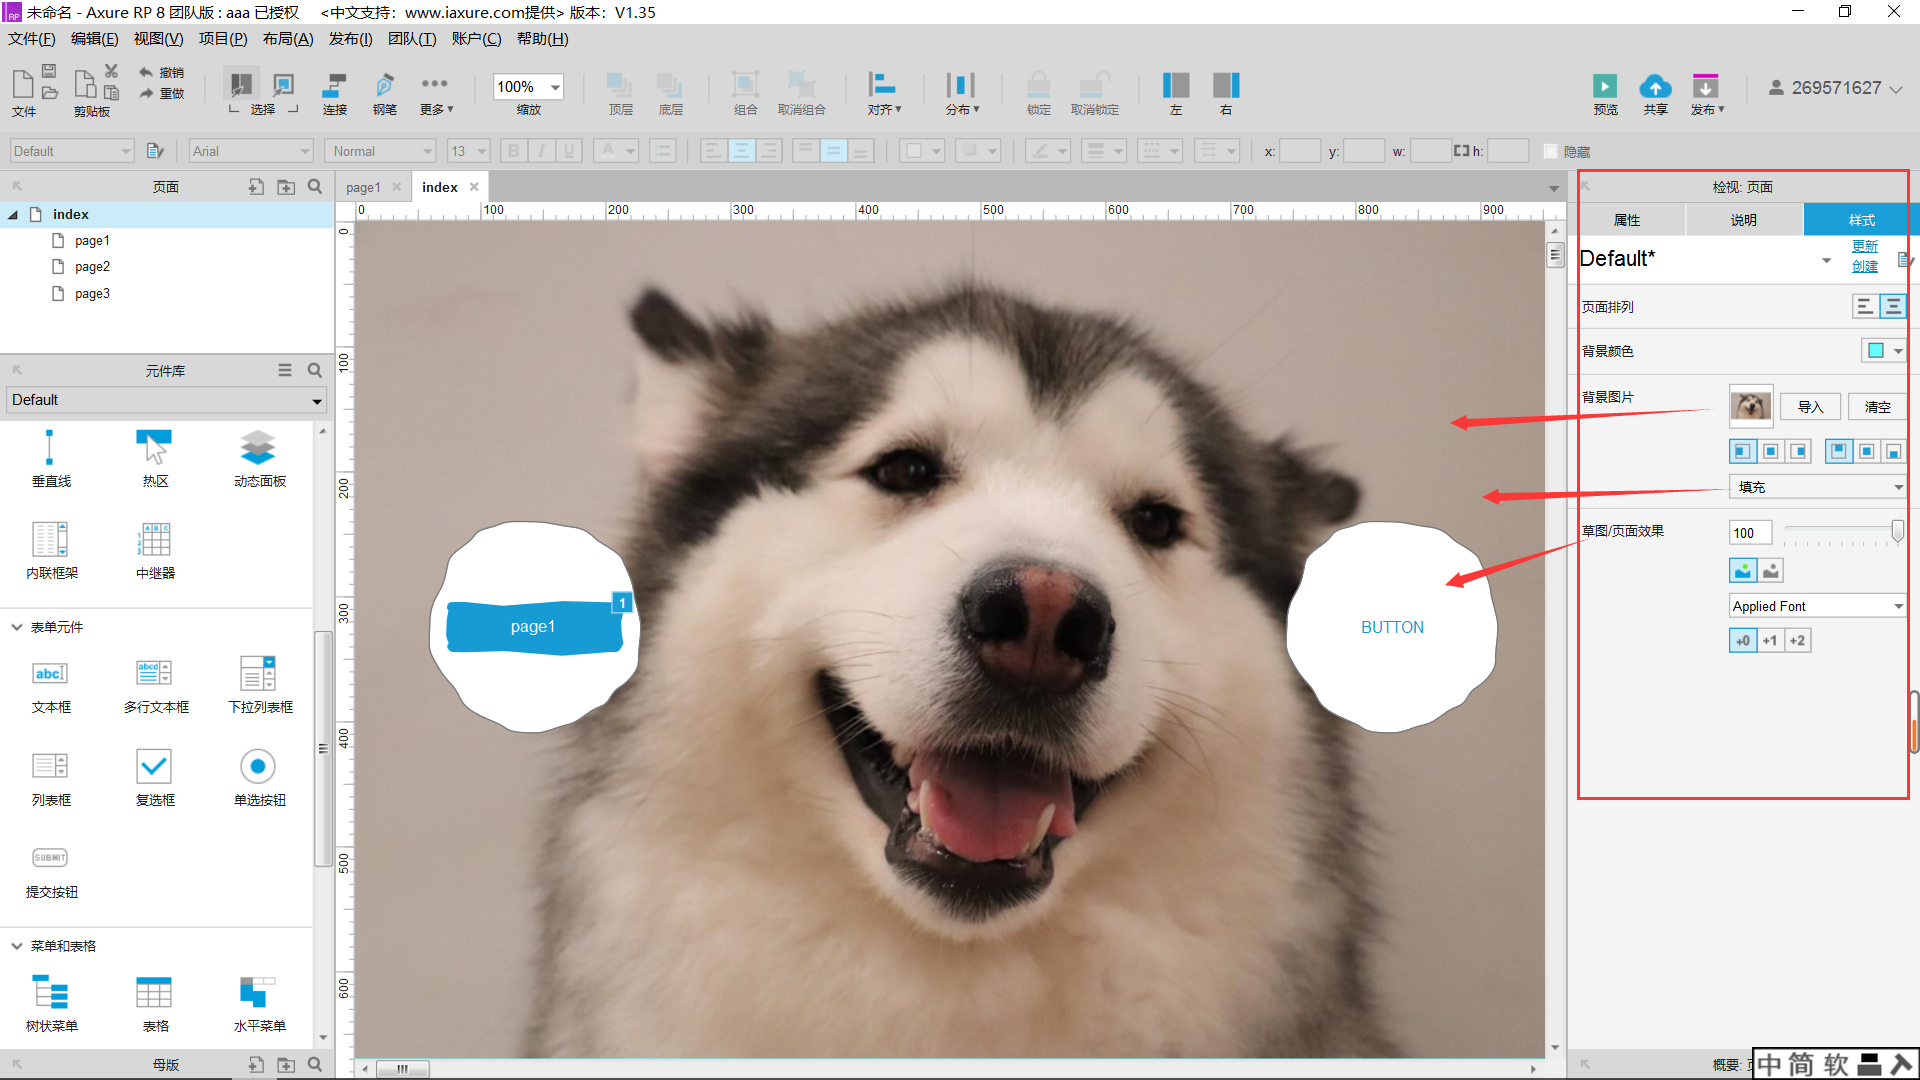Click the background color swatch
Viewport: 1920px width, 1080px height.
click(1875, 351)
